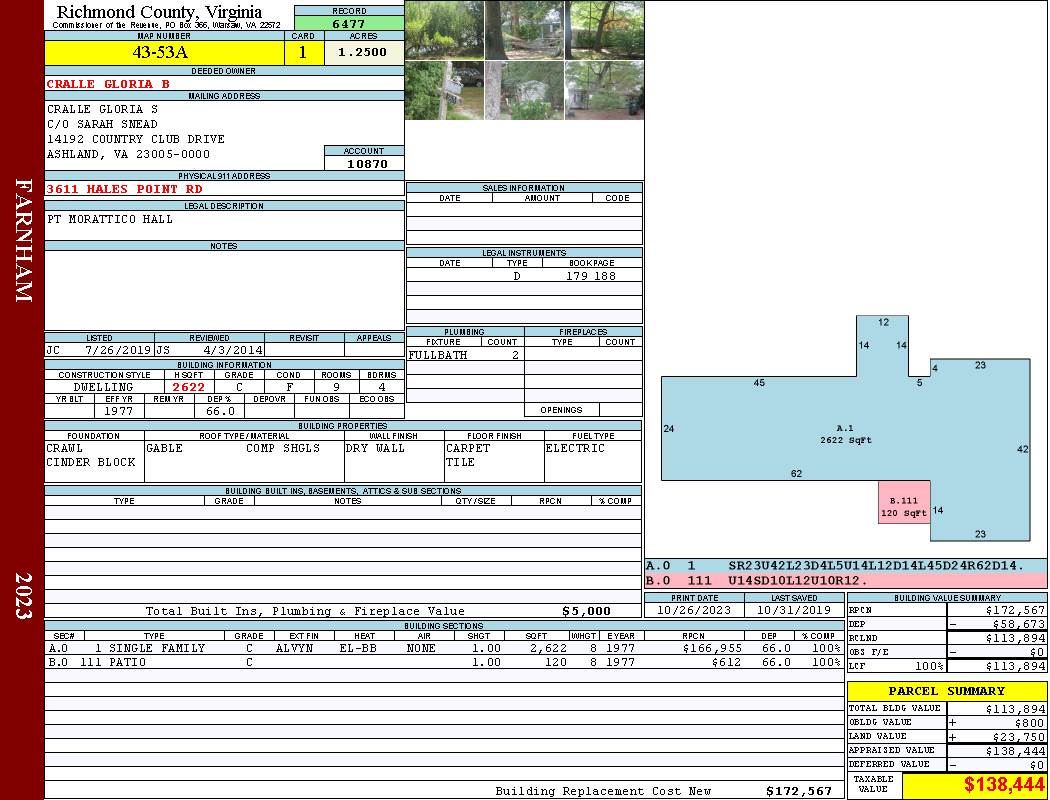
Task: Click the acres value 1.2500
Action: pyautogui.click(x=362, y=53)
